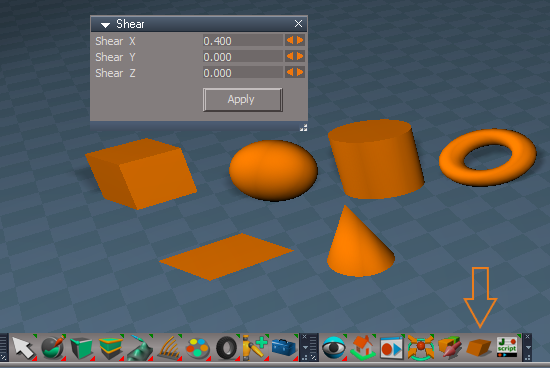Select the green cube primitive tool
Image resolution: width=550 pixels, height=368 pixels.
(81, 347)
